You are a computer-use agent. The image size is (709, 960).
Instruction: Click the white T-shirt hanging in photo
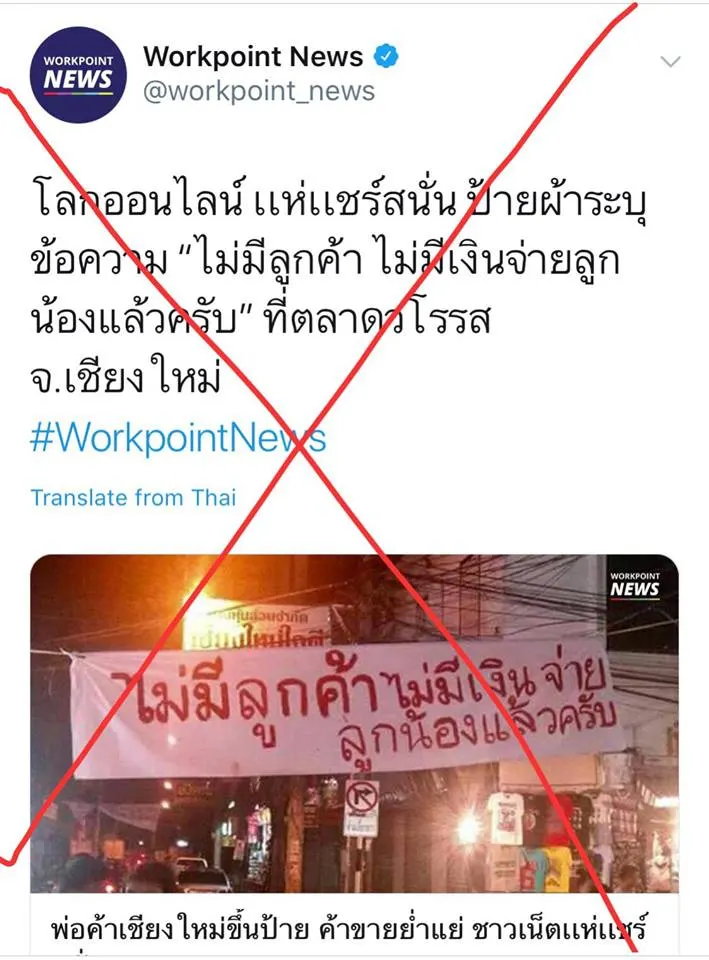click(x=506, y=819)
